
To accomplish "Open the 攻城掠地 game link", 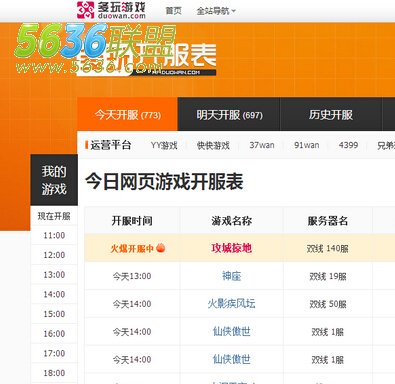I will click(x=231, y=248).
